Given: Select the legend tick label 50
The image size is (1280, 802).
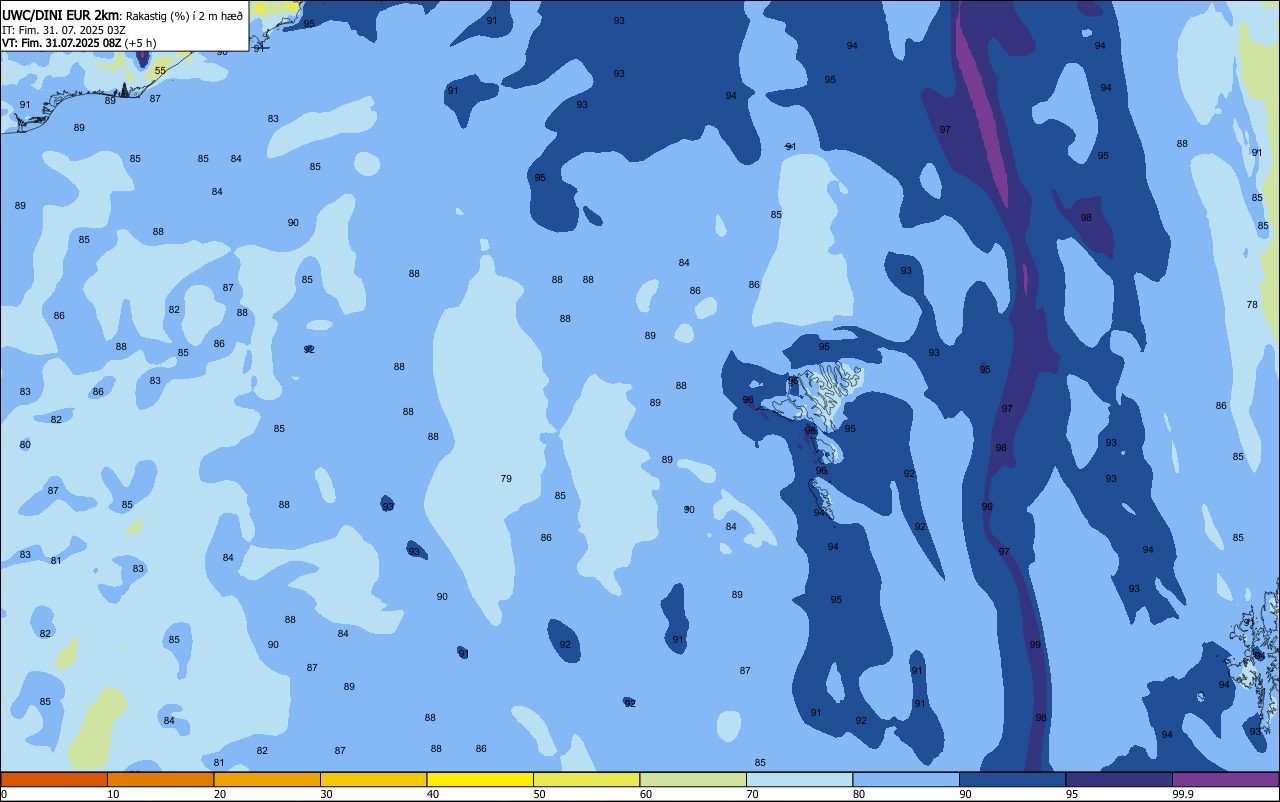Looking at the screenshot, I should 539,794.
